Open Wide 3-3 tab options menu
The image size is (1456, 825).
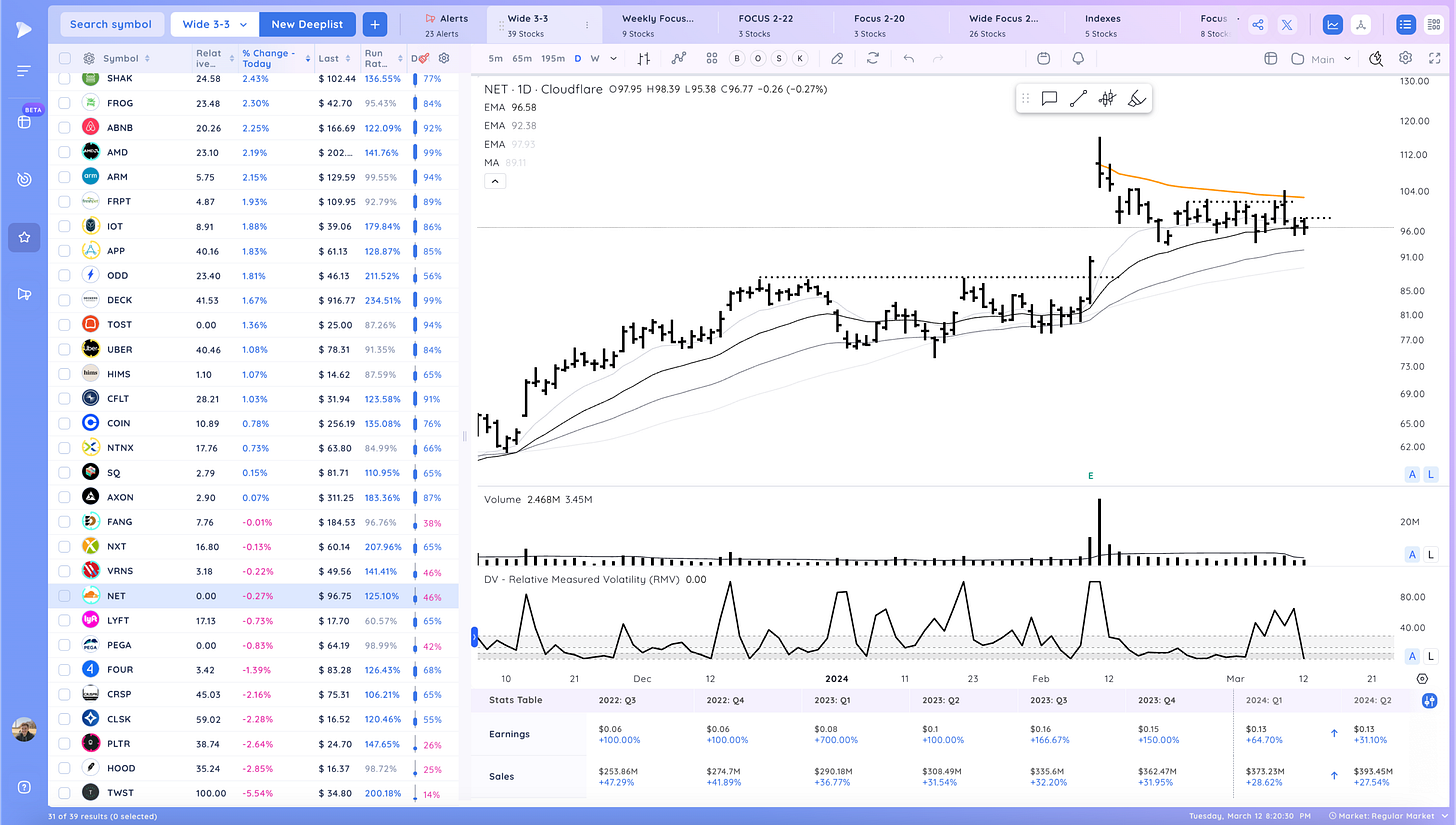(x=586, y=25)
